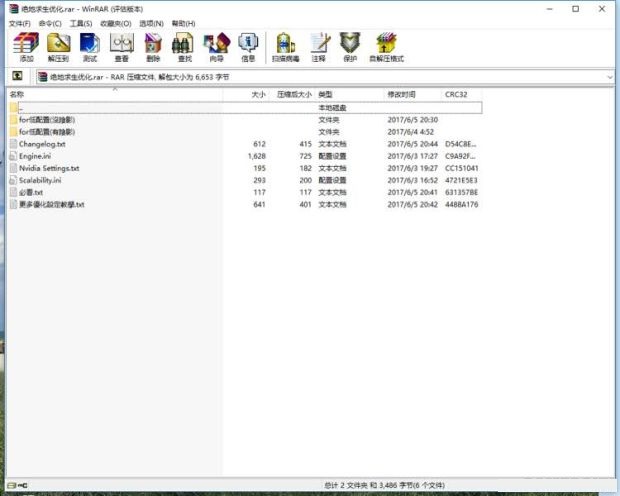Expand the archive path dropdown arrow

point(610,77)
